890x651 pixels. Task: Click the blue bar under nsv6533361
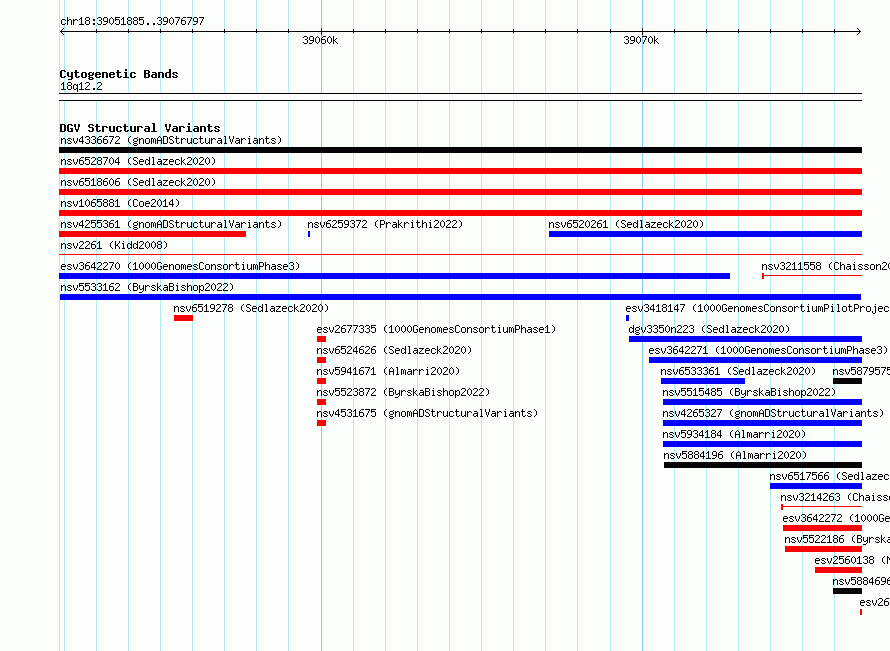(x=703, y=381)
